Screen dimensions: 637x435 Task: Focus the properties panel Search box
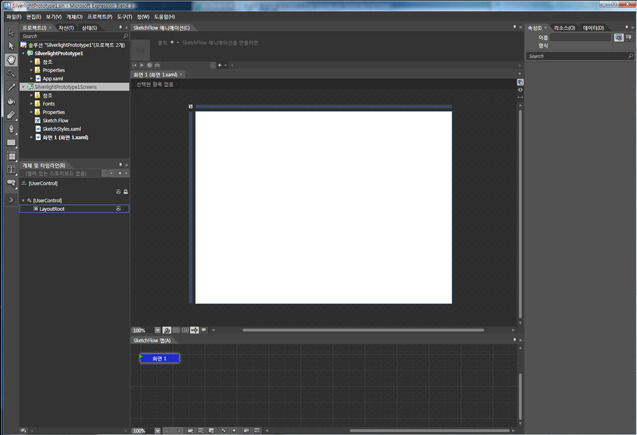[x=580, y=56]
